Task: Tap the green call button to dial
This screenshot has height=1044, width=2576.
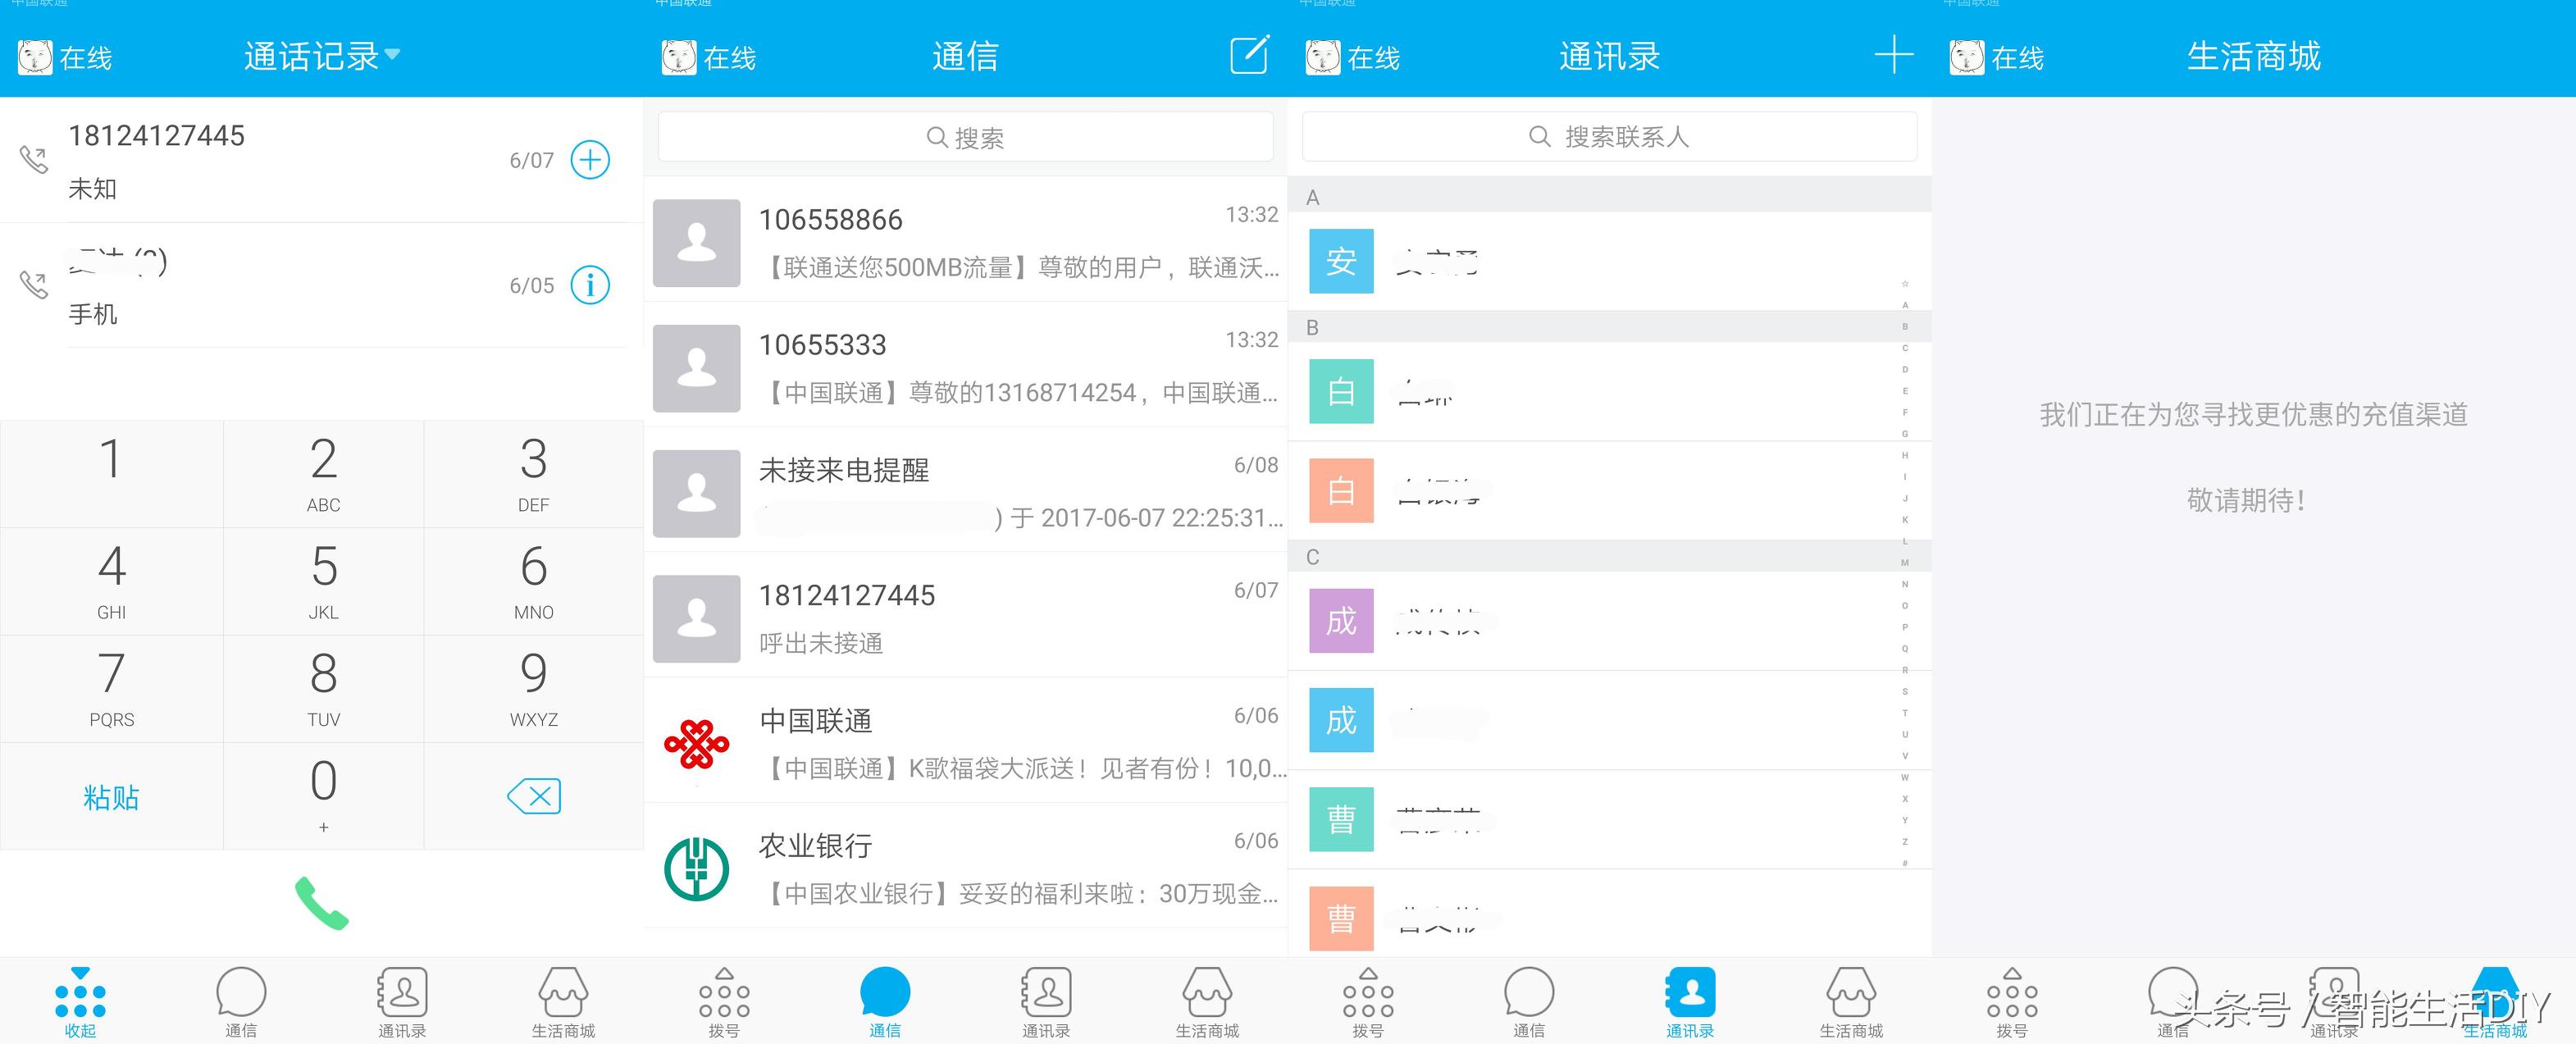Action: pos(322,905)
